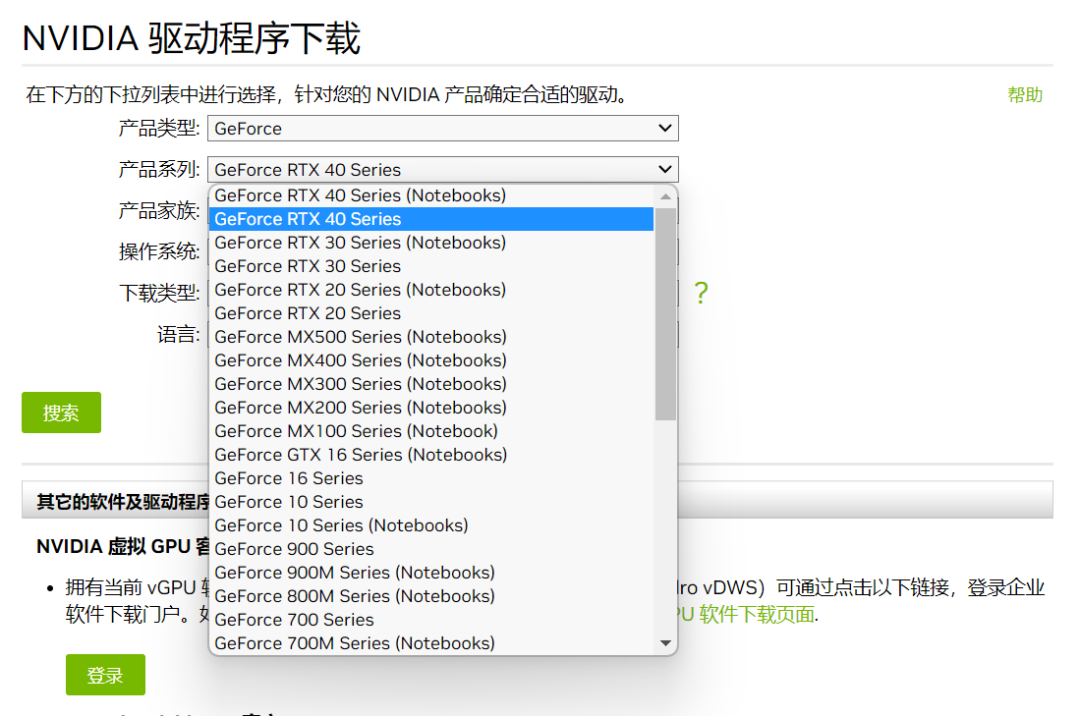Screen dimensions: 1080x716
Task: Collapse the 产品系列 dropdown showing GeForce RTX 40 Series
Action: click(443, 169)
